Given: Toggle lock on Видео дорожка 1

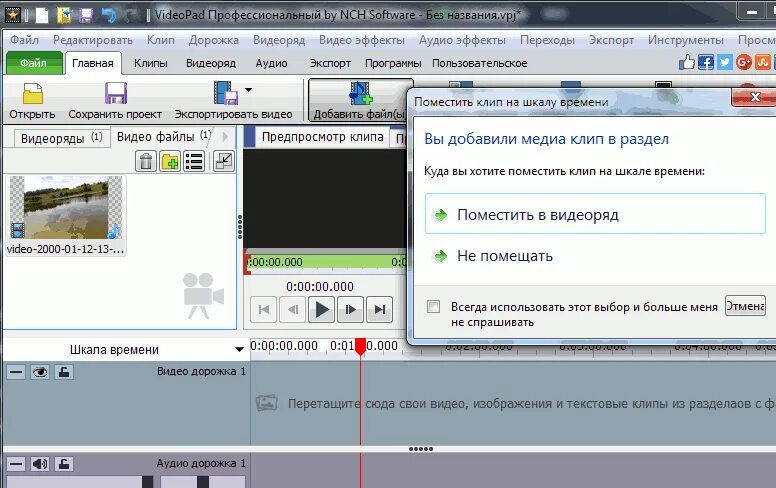Looking at the screenshot, I should pyautogui.click(x=64, y=372).
